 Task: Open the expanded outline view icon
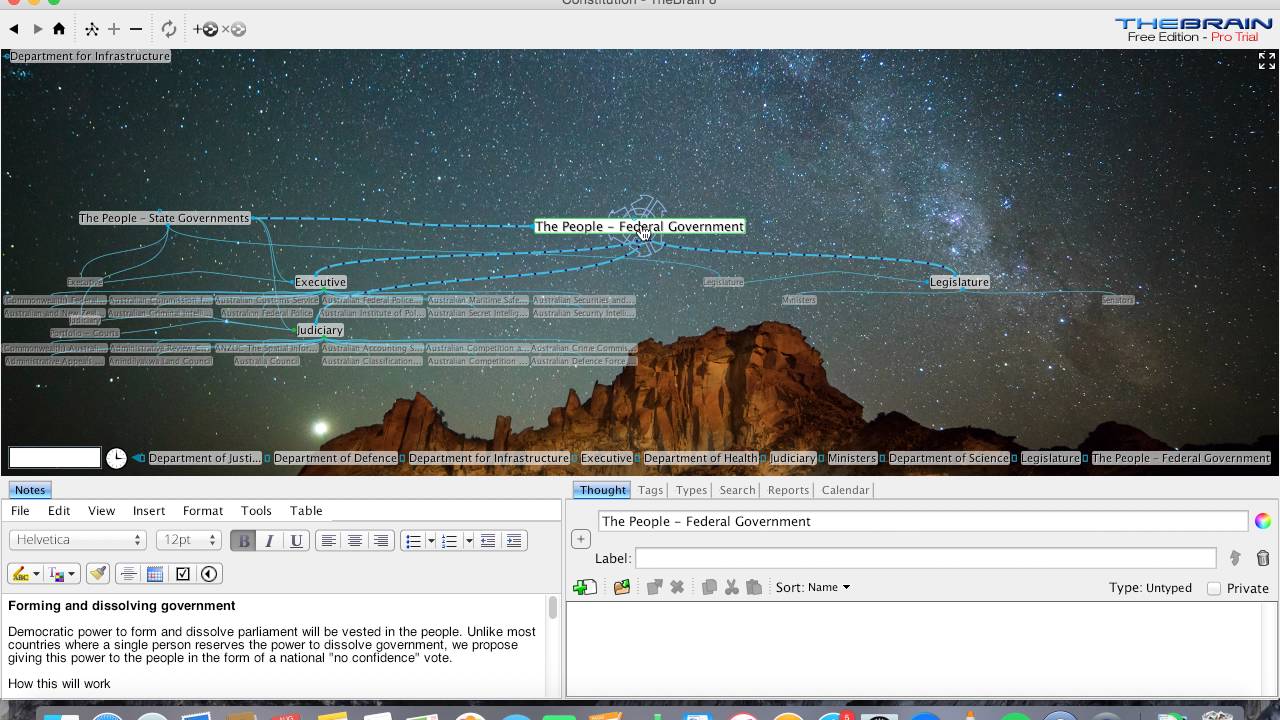(91, 29)
